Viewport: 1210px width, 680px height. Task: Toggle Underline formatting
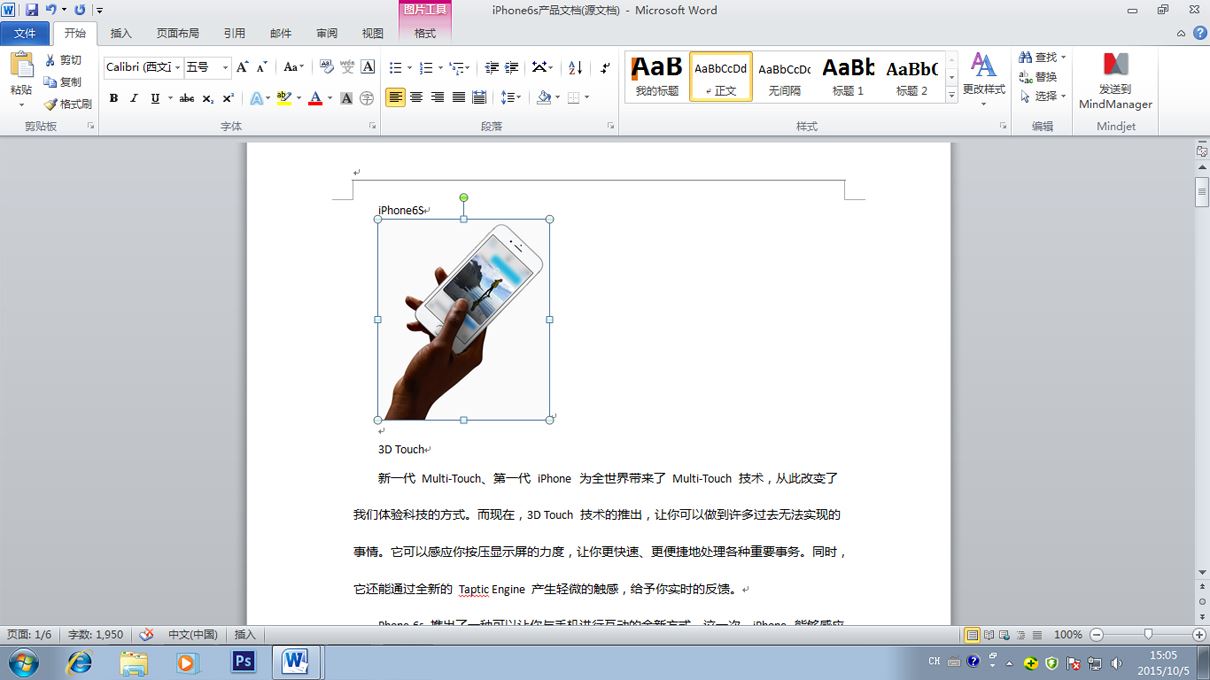coord(155,98)
